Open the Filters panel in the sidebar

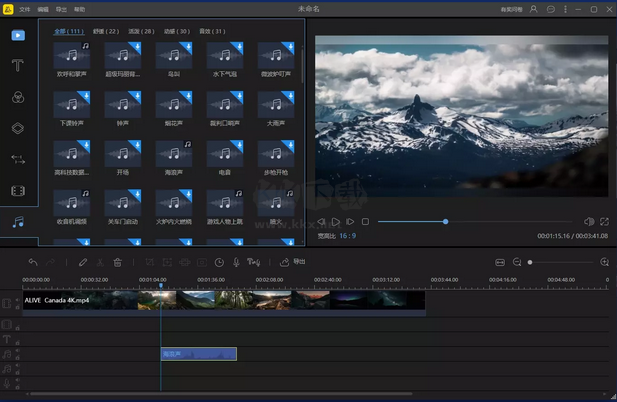click(x=18, y=97)
